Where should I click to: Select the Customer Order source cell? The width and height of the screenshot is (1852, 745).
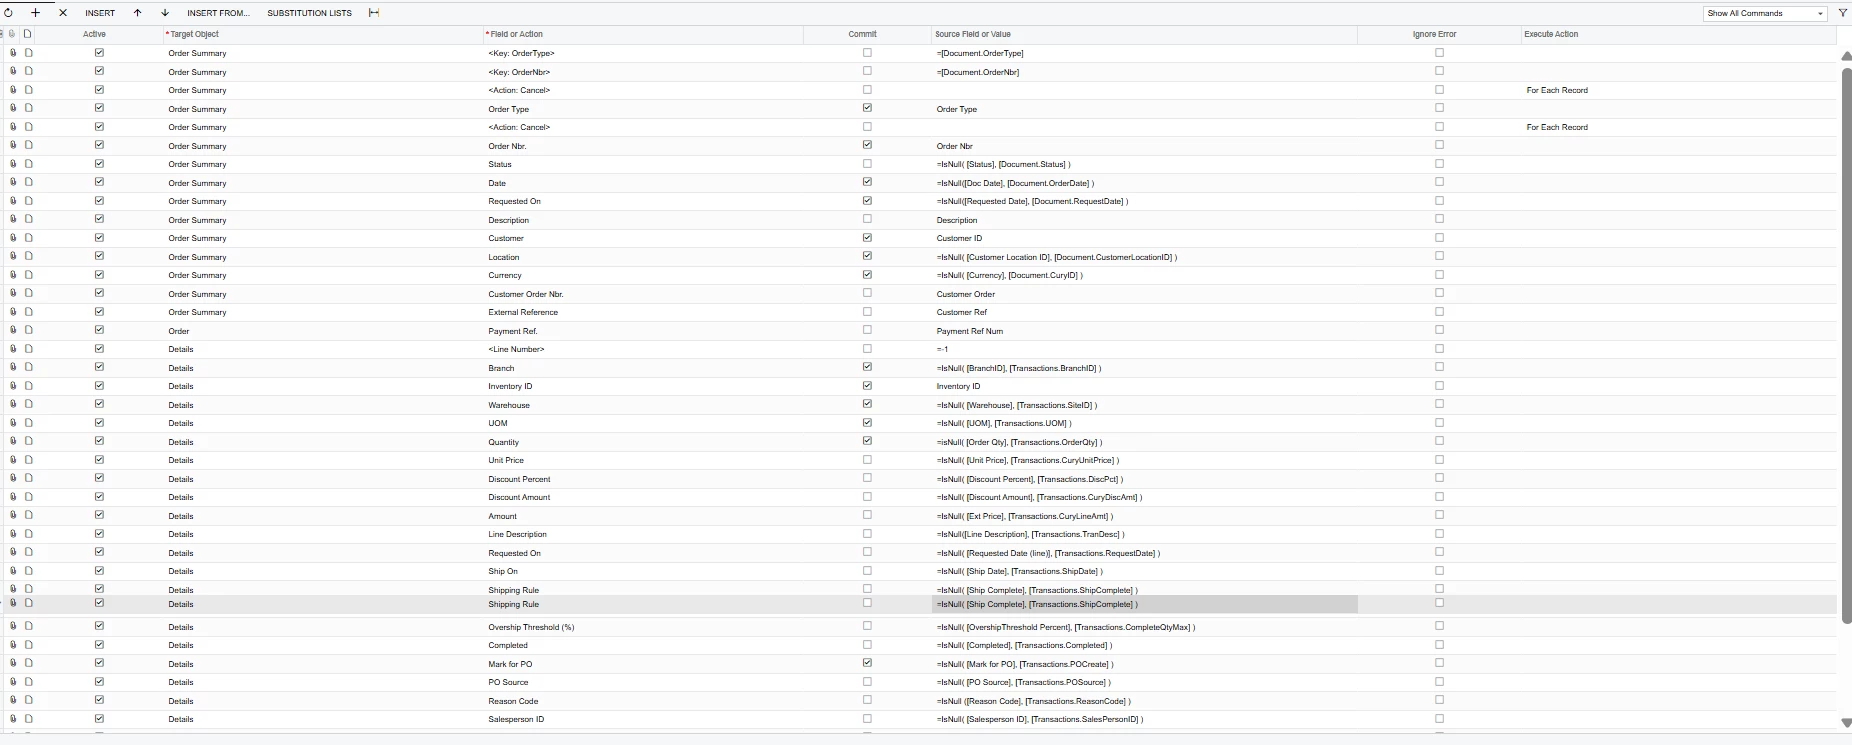tap(1144, 294)
